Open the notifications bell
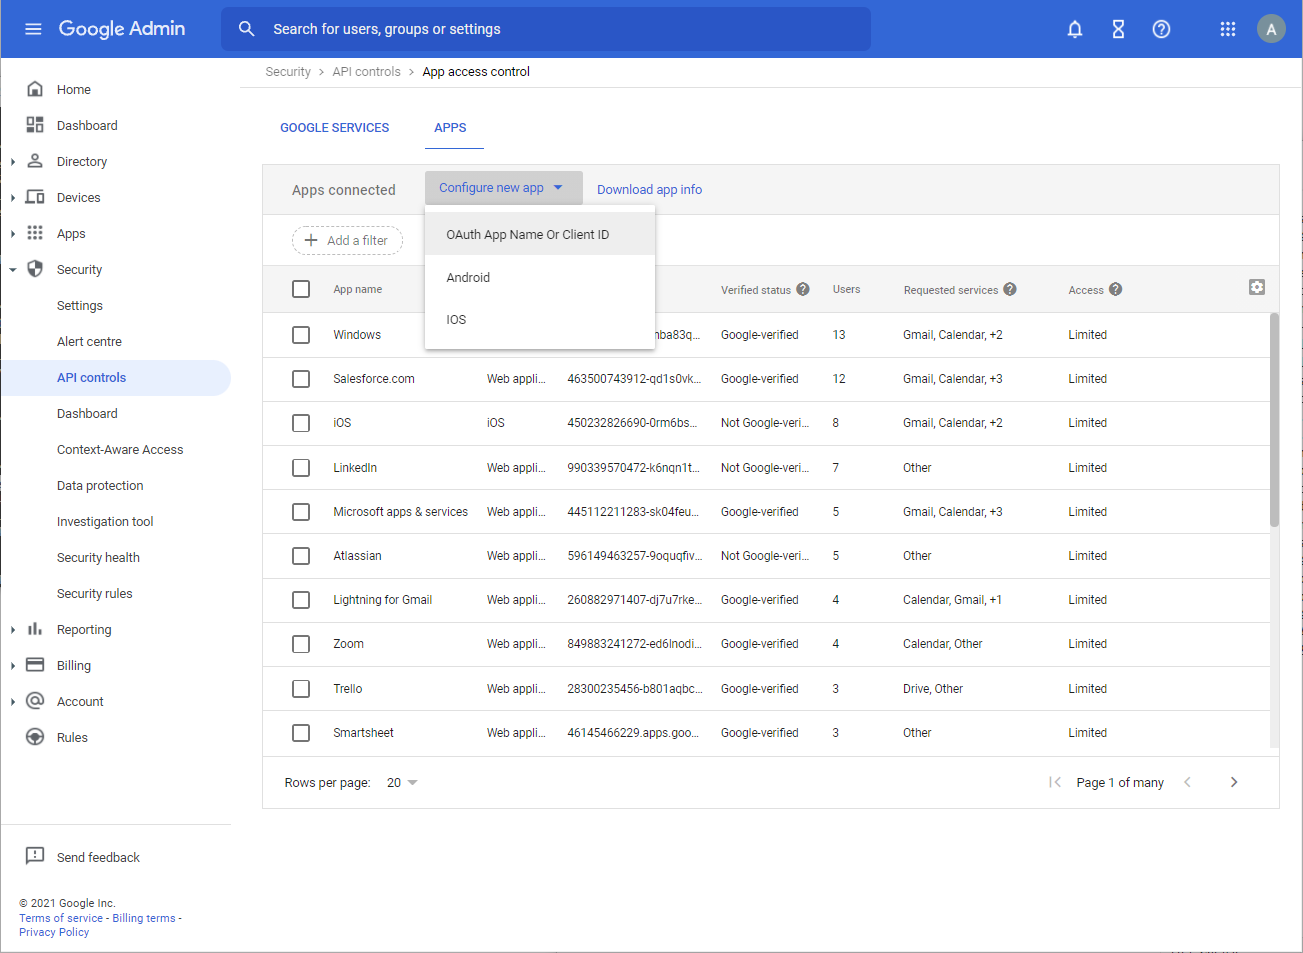 click(x=1074, y=29)
